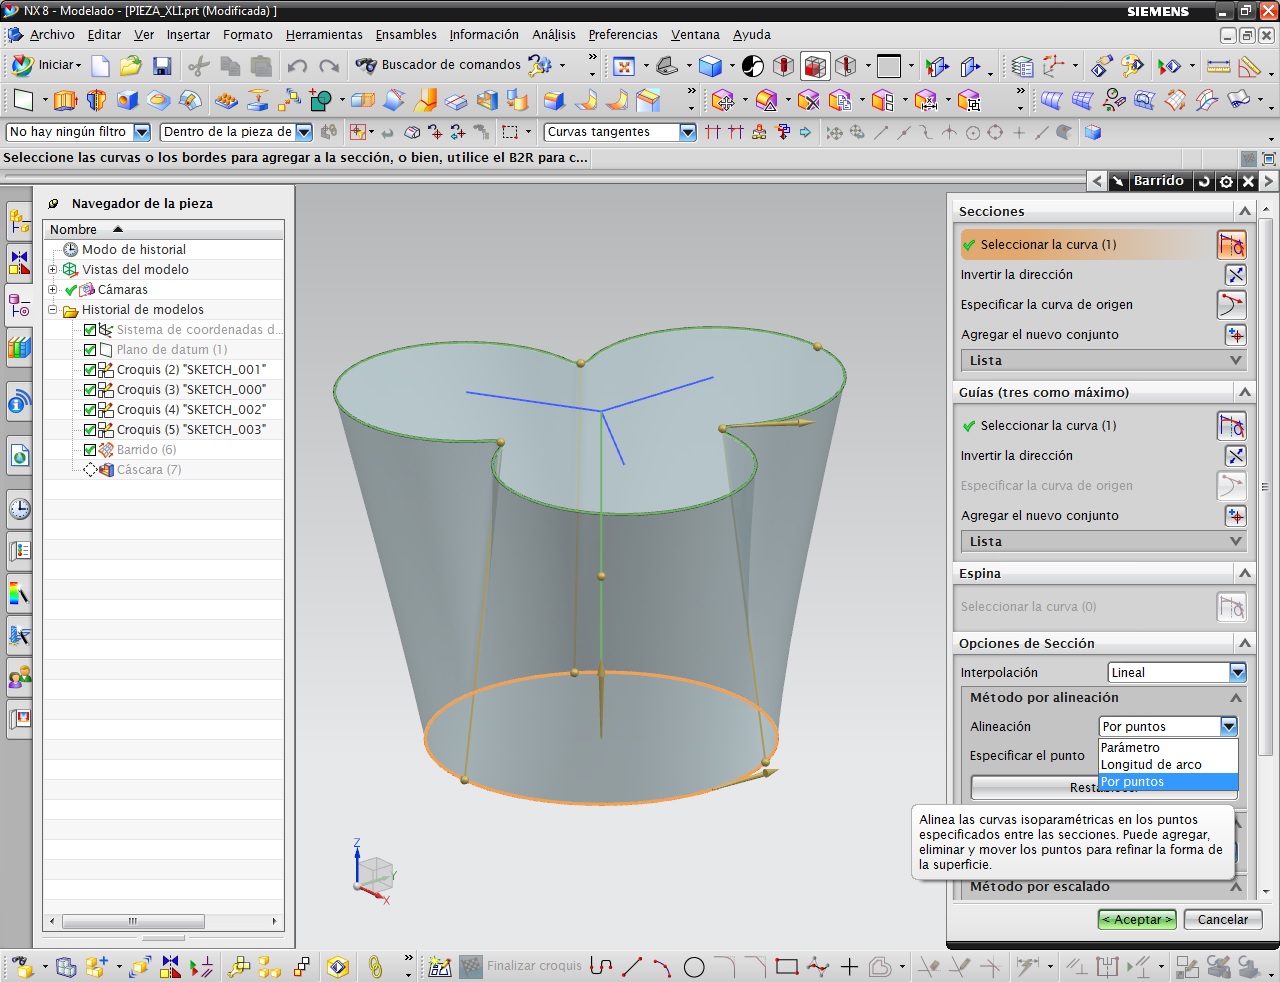Click the section curve selection icon in Secciones
The height and width of the screenshot is (982, 1280).
(x=1232, y=244)
